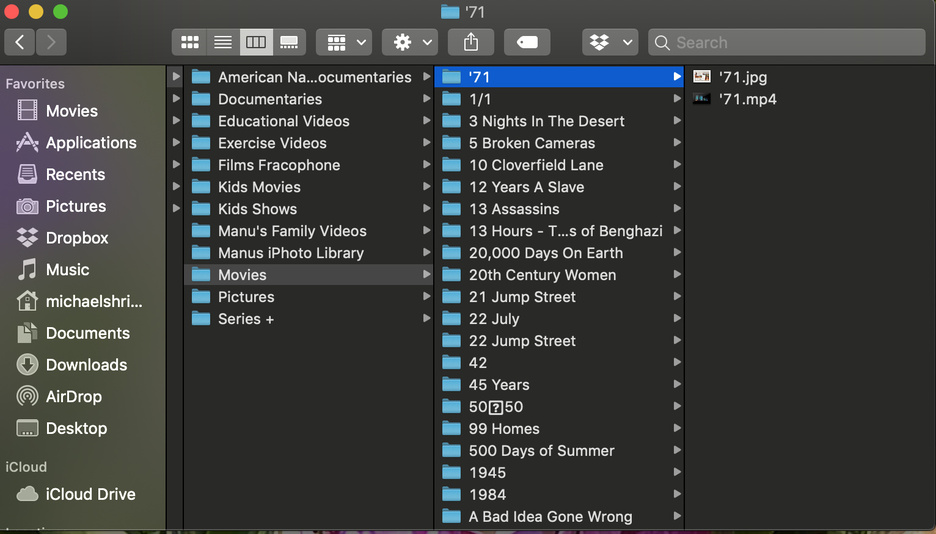The height and width of the screenshot is (534, 936).
Task: Open the Dropbox toolbar dropdown
Action: 610,42
